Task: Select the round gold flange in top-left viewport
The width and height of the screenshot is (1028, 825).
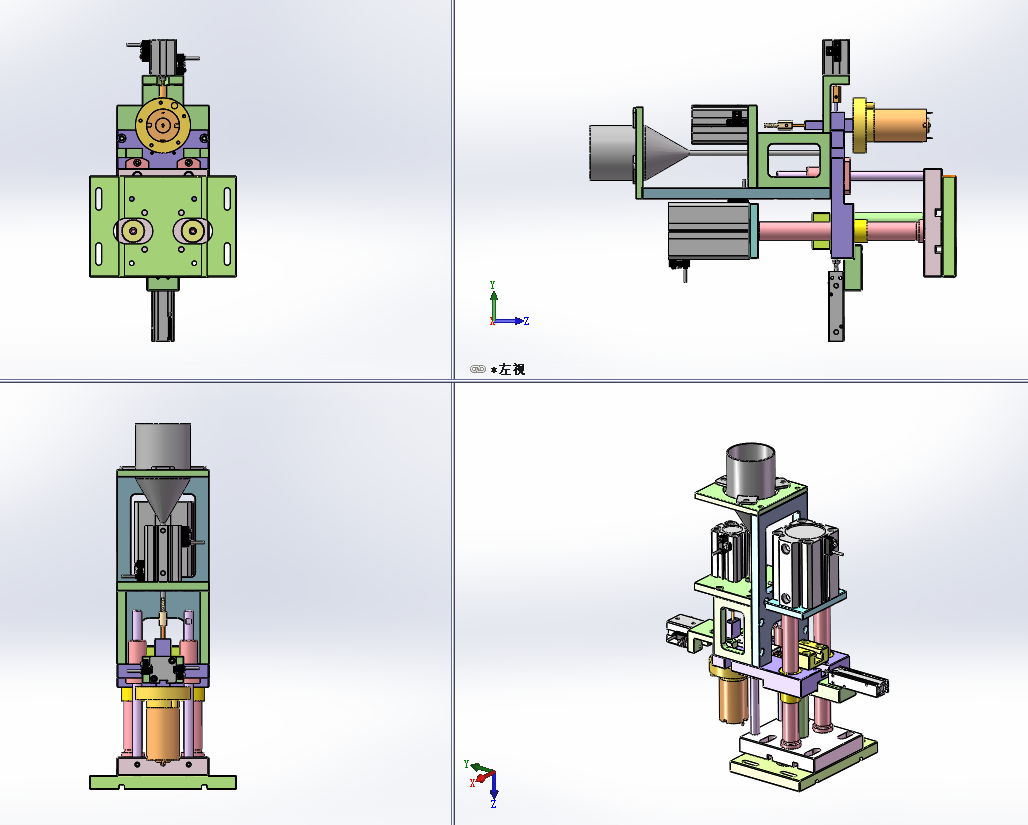Action: (163, 125)
